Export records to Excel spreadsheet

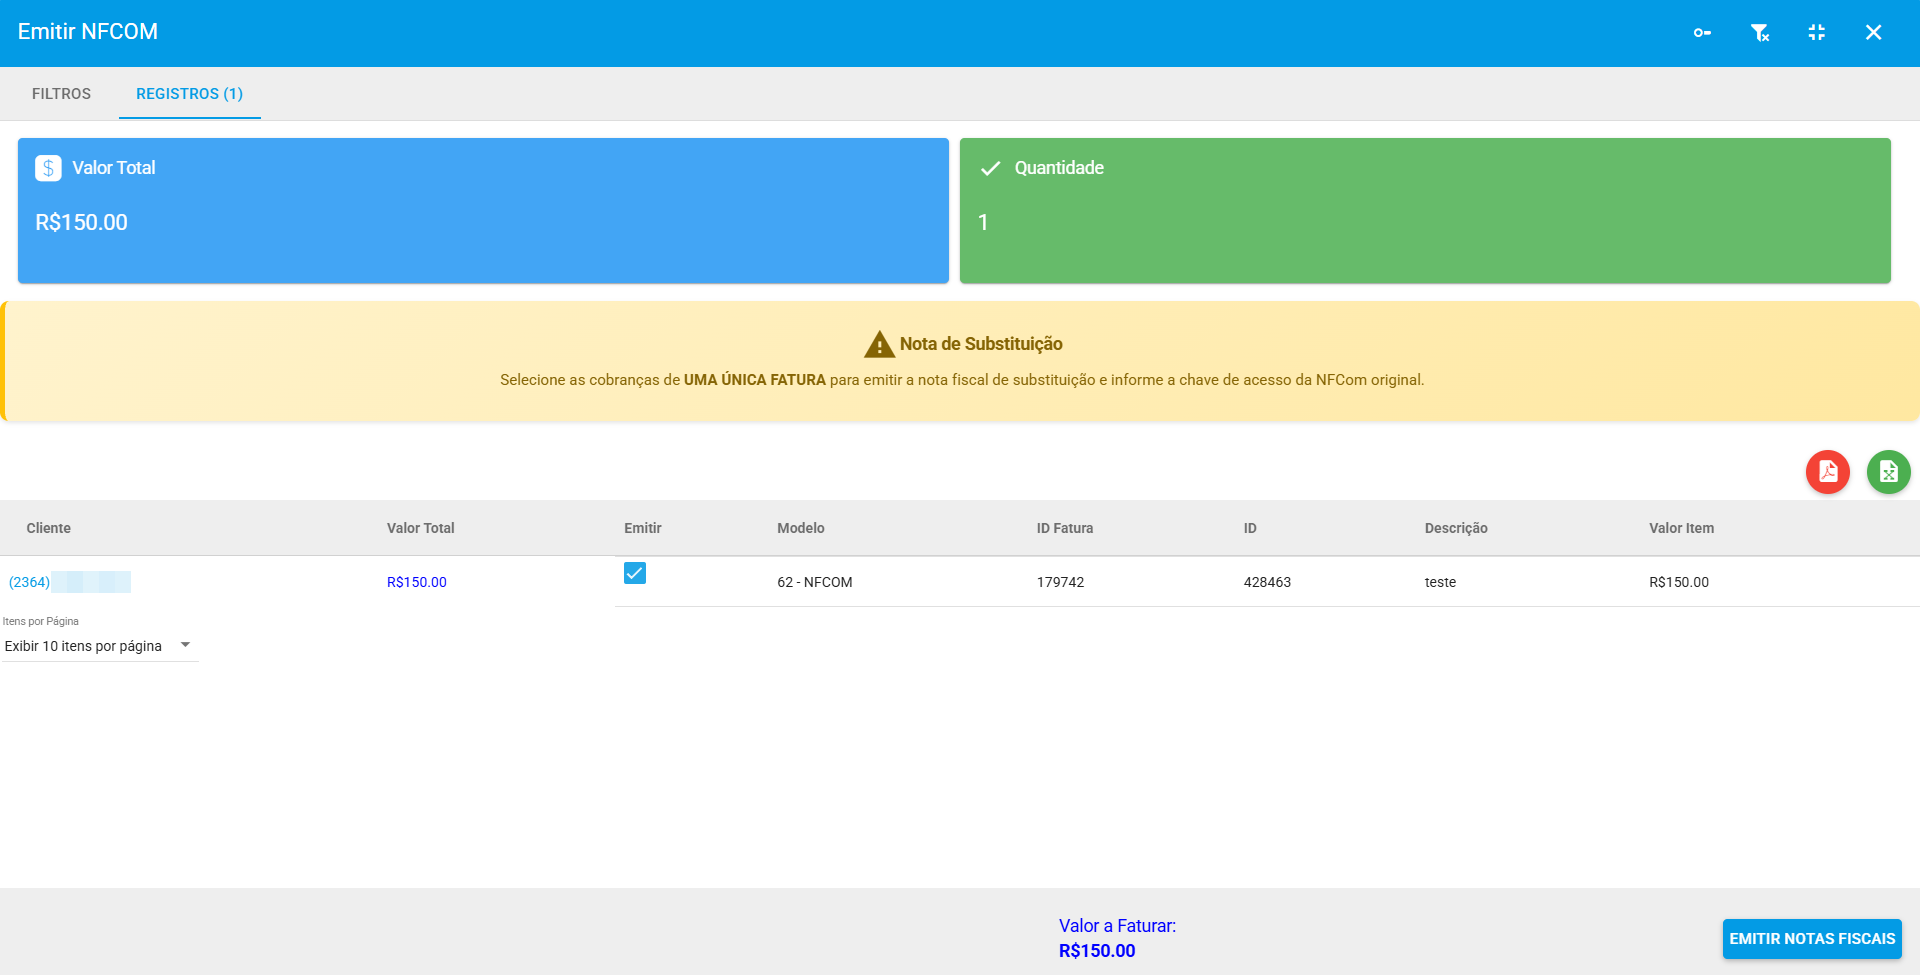(1889, 472)
